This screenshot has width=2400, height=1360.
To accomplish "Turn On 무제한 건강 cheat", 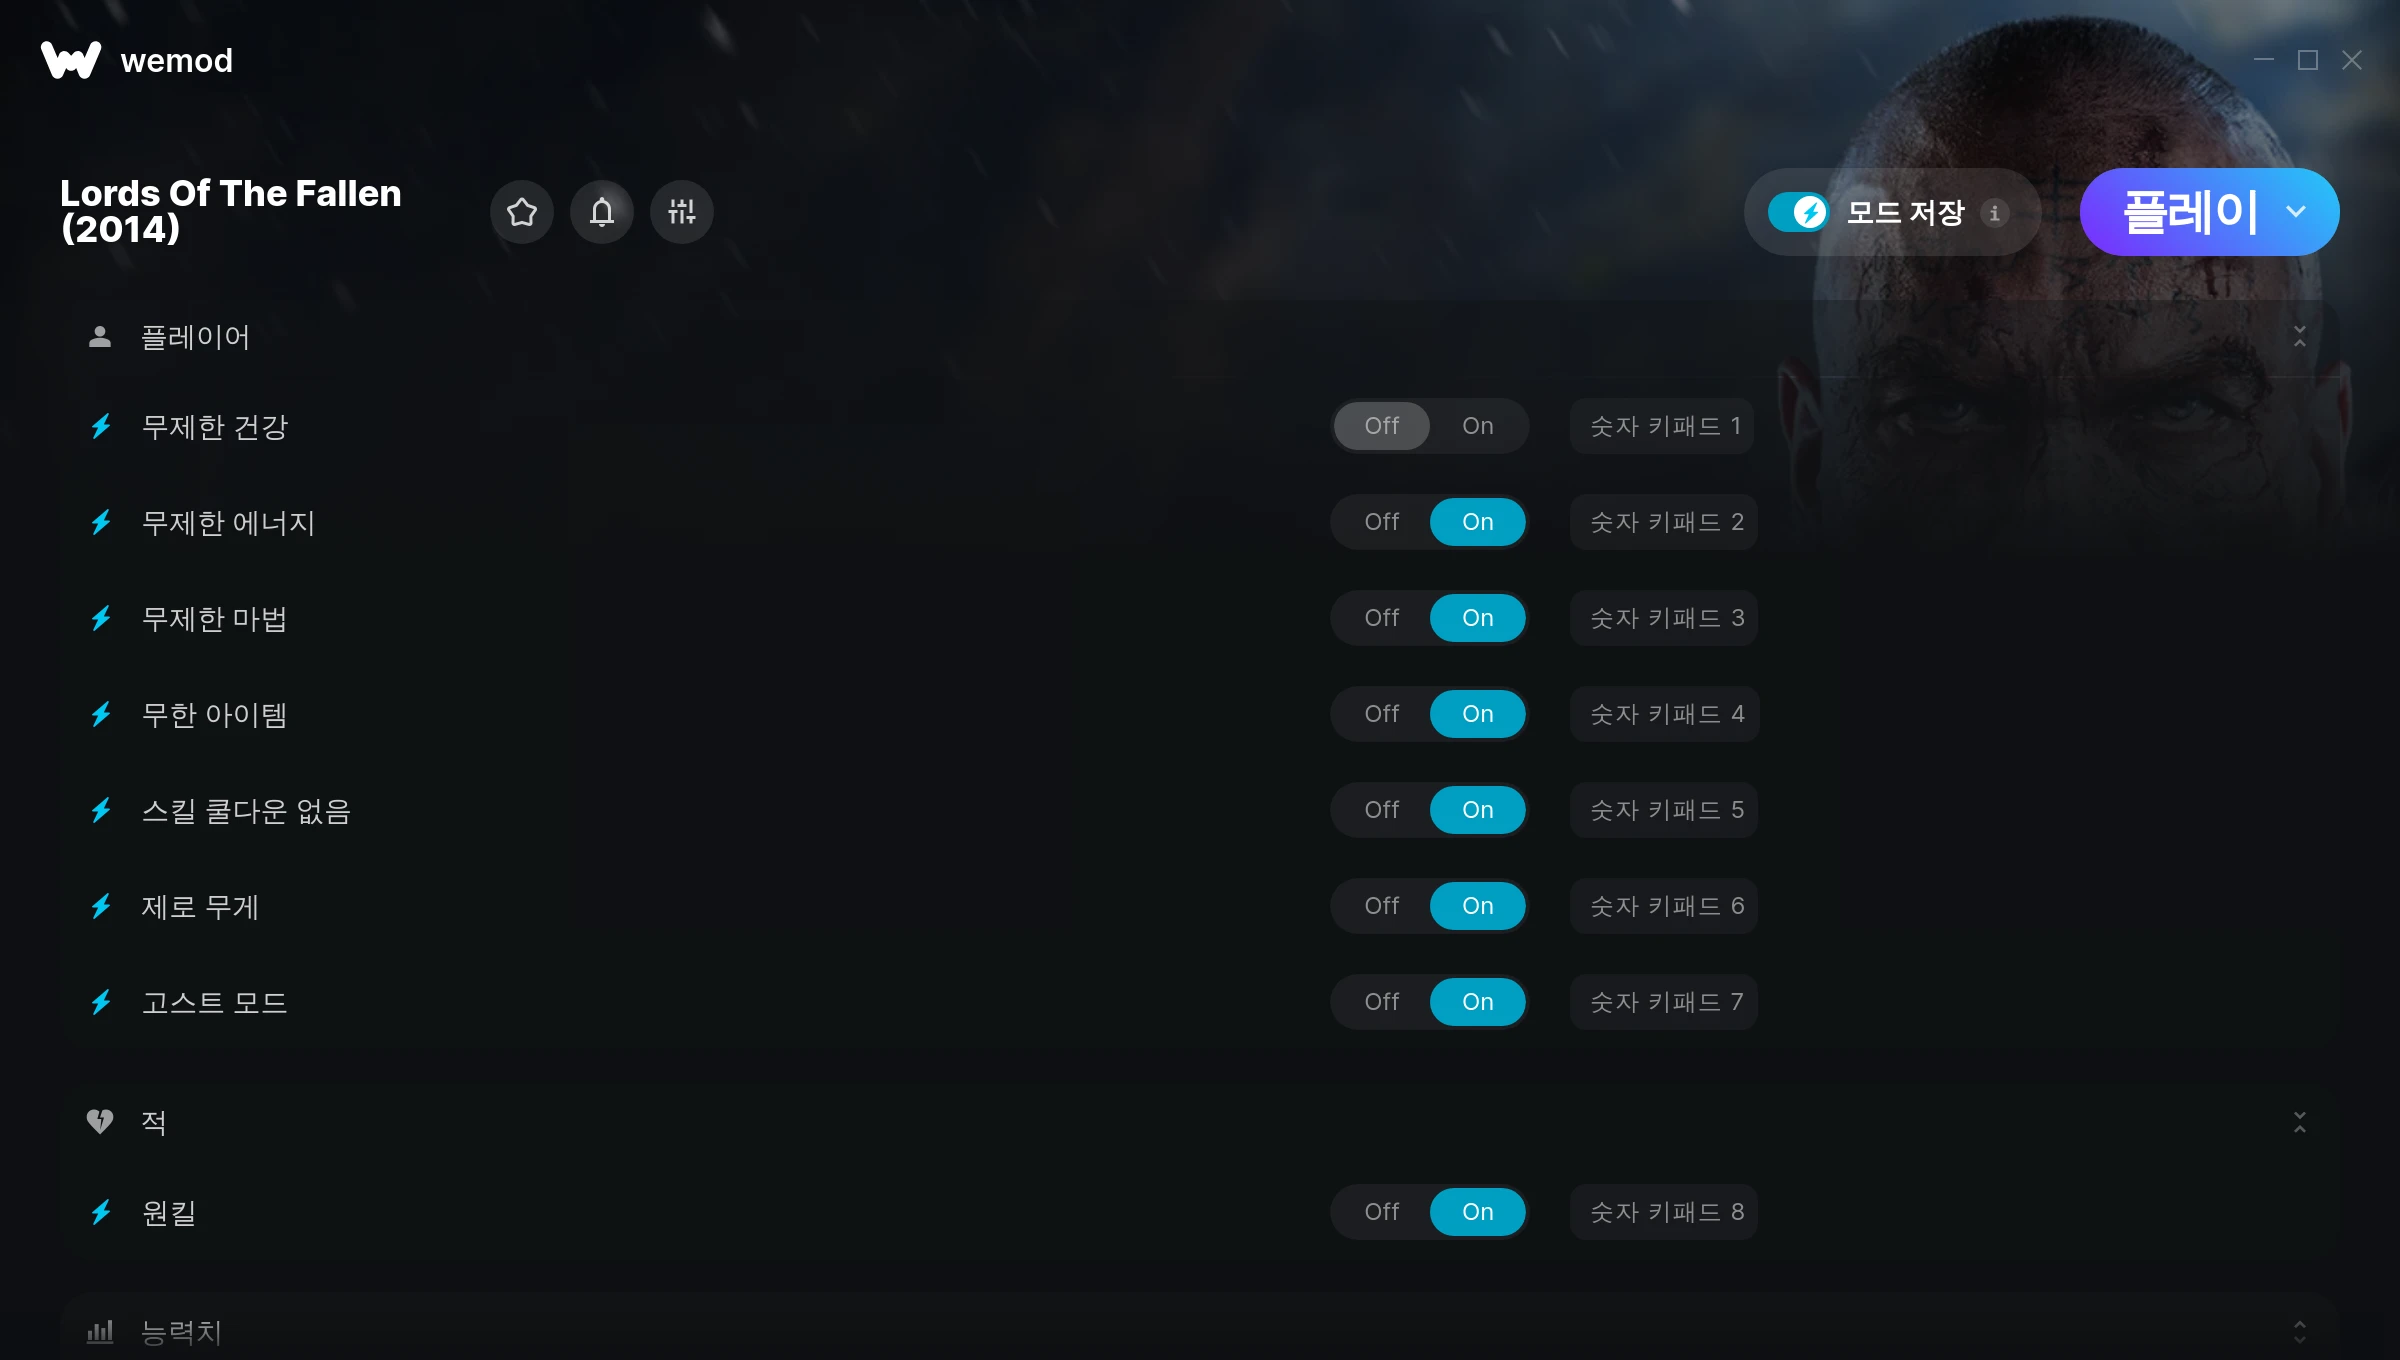I will point(1478,426).
